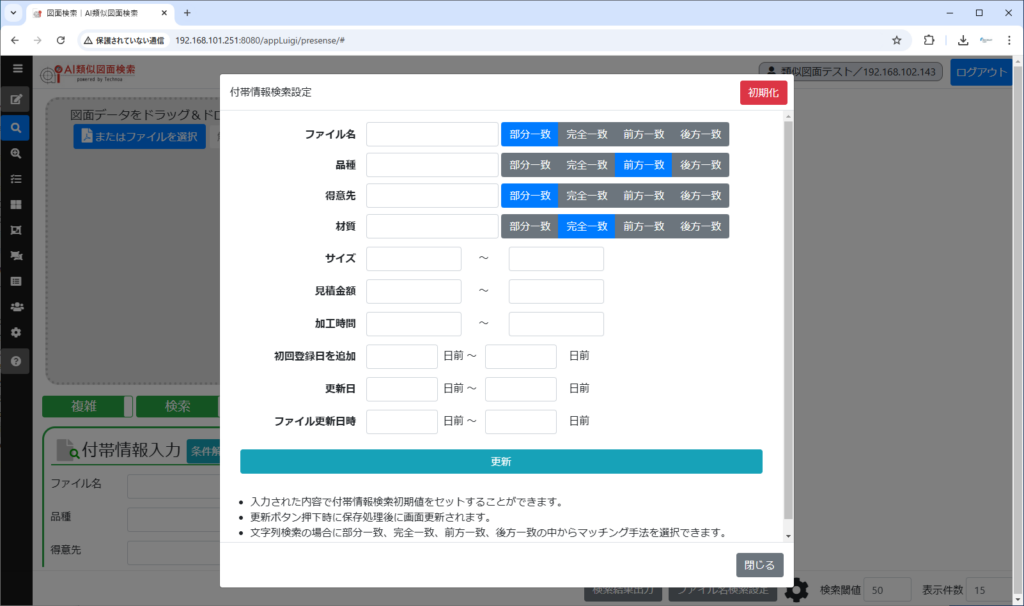Select the magnifier search icon in sidebar
This screenshot has height=606, width=1024.
pos(16,128)
